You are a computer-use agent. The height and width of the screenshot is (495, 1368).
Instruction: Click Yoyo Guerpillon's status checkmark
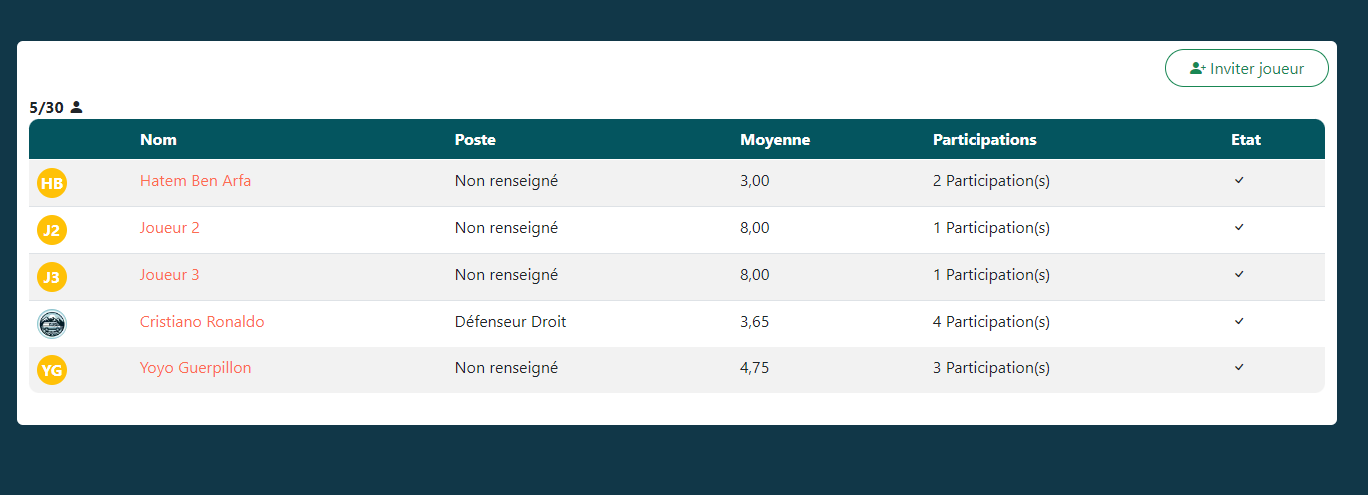1239,367
